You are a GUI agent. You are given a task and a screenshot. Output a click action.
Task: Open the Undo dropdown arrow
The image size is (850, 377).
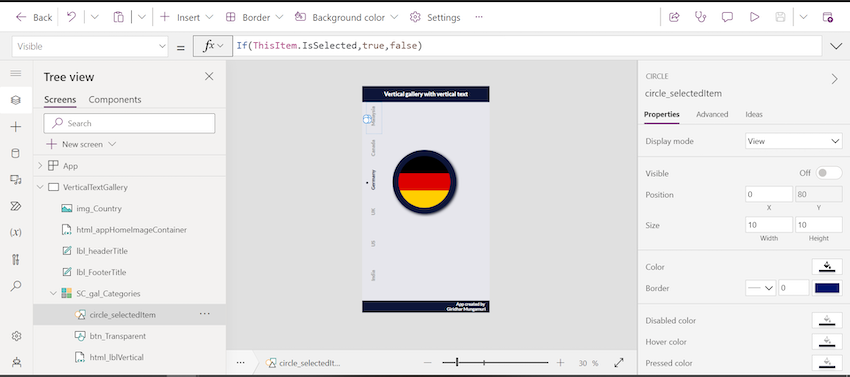[x=95, y=17]
